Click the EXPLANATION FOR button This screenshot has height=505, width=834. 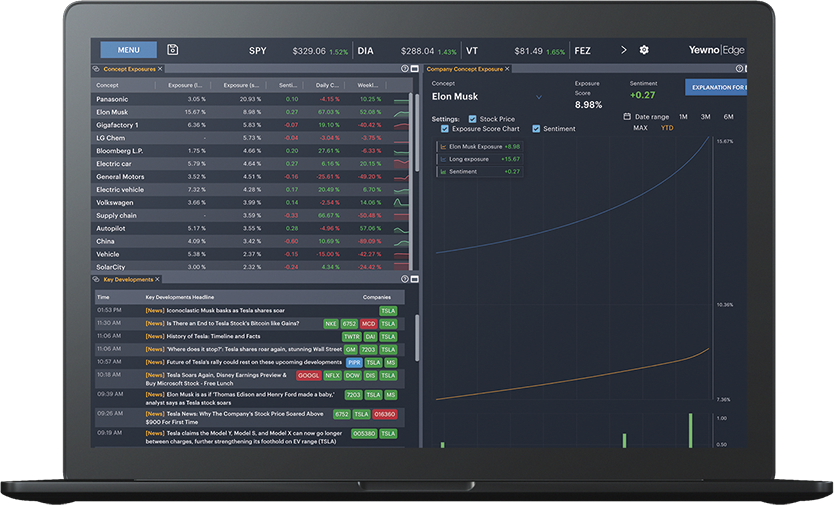point(716,87)
